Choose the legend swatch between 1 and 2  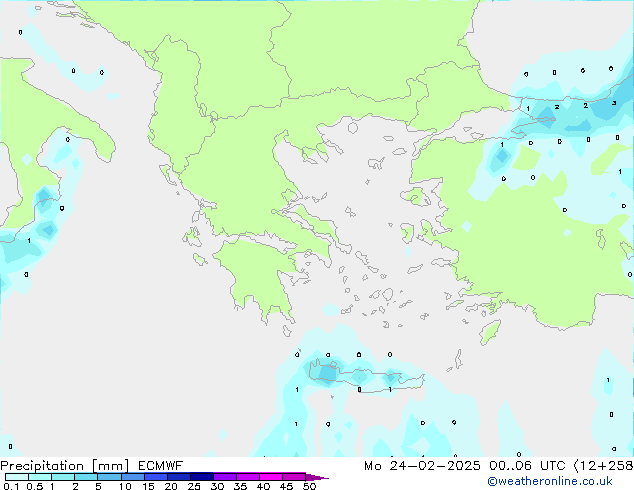[63, 477]
